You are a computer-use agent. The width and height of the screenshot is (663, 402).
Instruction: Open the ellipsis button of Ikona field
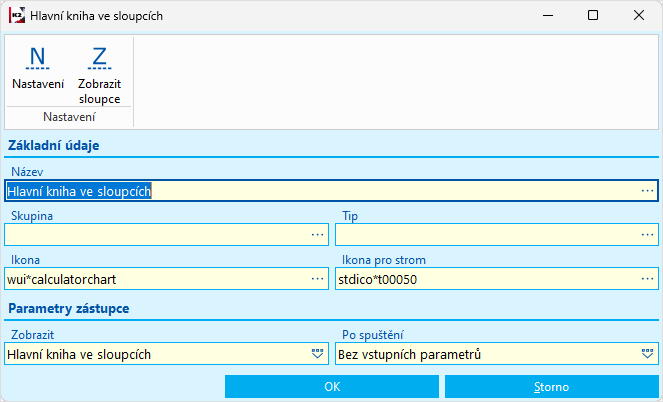(x=318, y=279)
